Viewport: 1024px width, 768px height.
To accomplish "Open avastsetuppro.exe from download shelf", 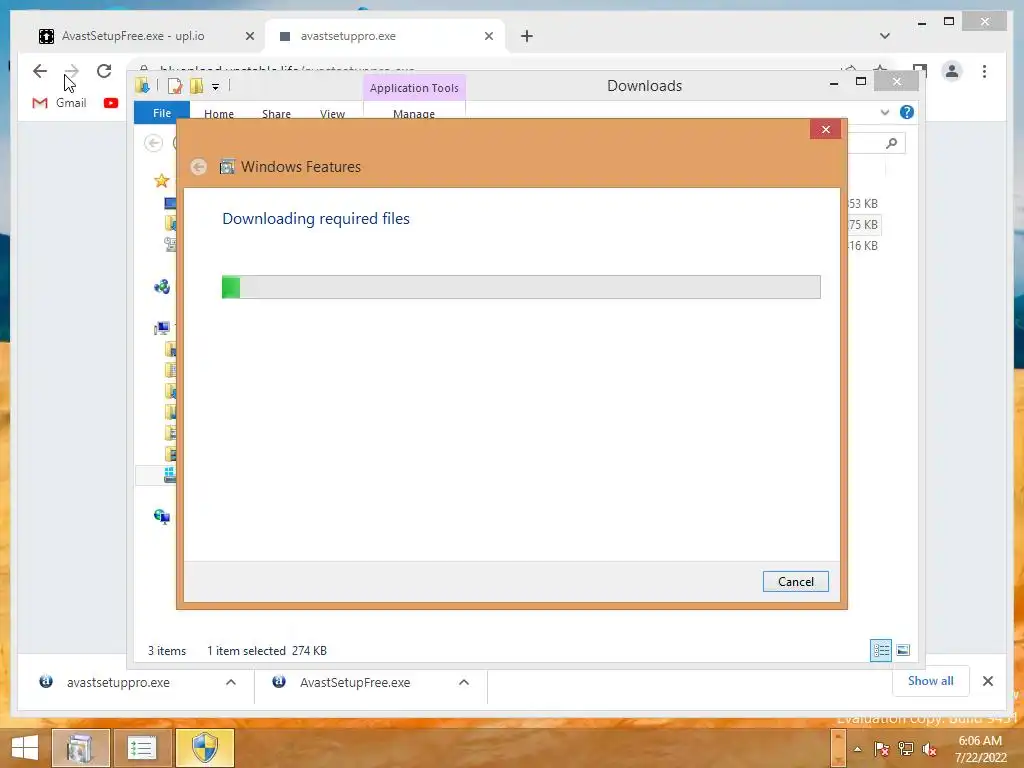I will pos(118,682).
